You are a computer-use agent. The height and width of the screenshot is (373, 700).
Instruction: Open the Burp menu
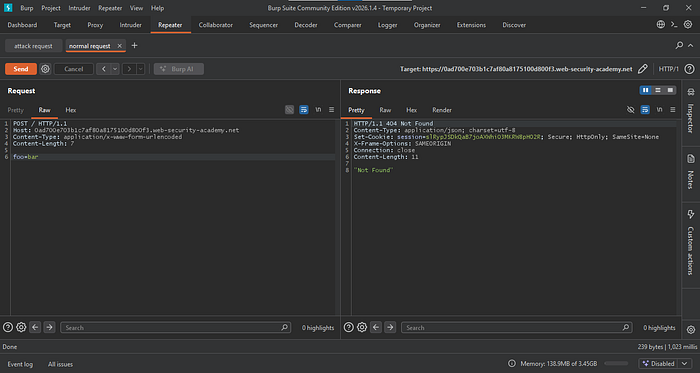click(27, 8)
